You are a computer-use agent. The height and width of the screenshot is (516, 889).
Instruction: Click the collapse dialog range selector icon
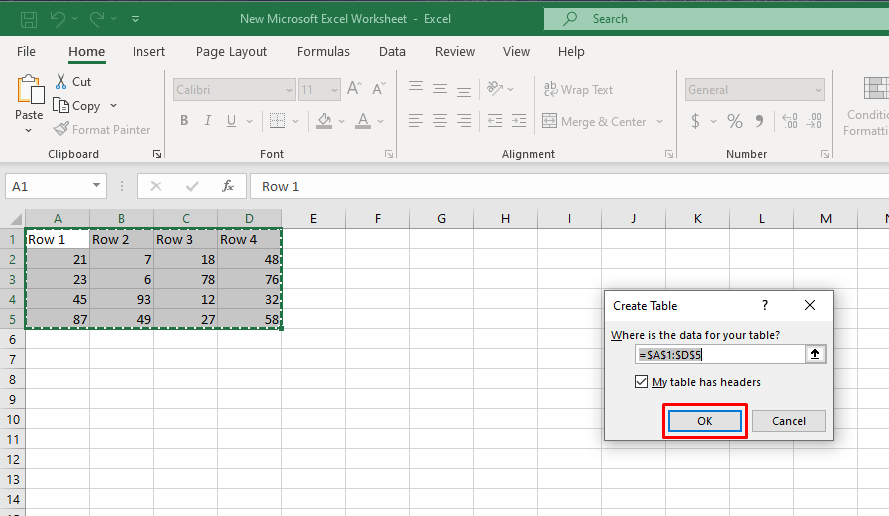click(816, 354)
